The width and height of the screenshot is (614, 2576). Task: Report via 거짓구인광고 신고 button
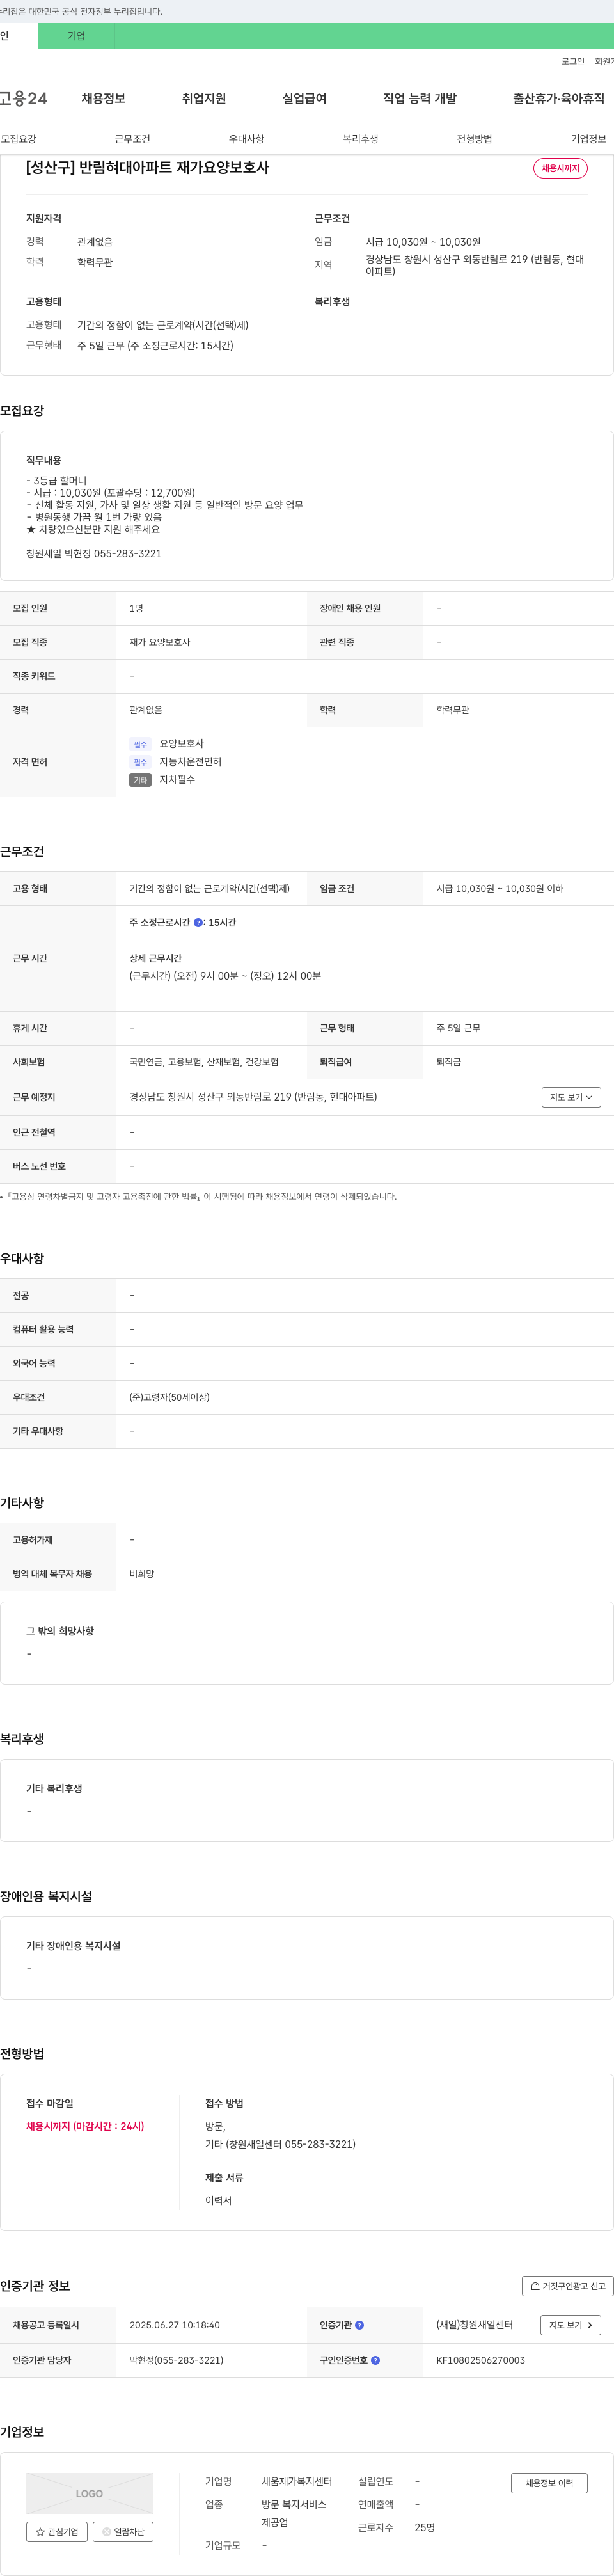pyautogui.click(x=567, y=2286)
